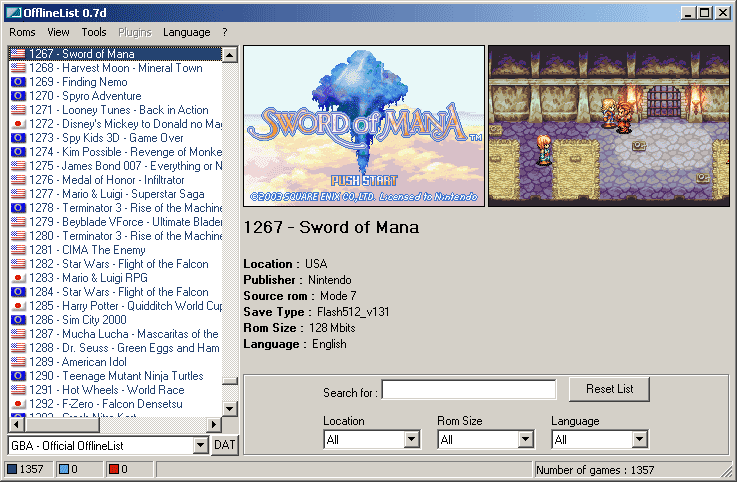The width and height of the screenshot is (737, 482).
Task: Open the Location filter dropdown
Action: tap(411, 439)
